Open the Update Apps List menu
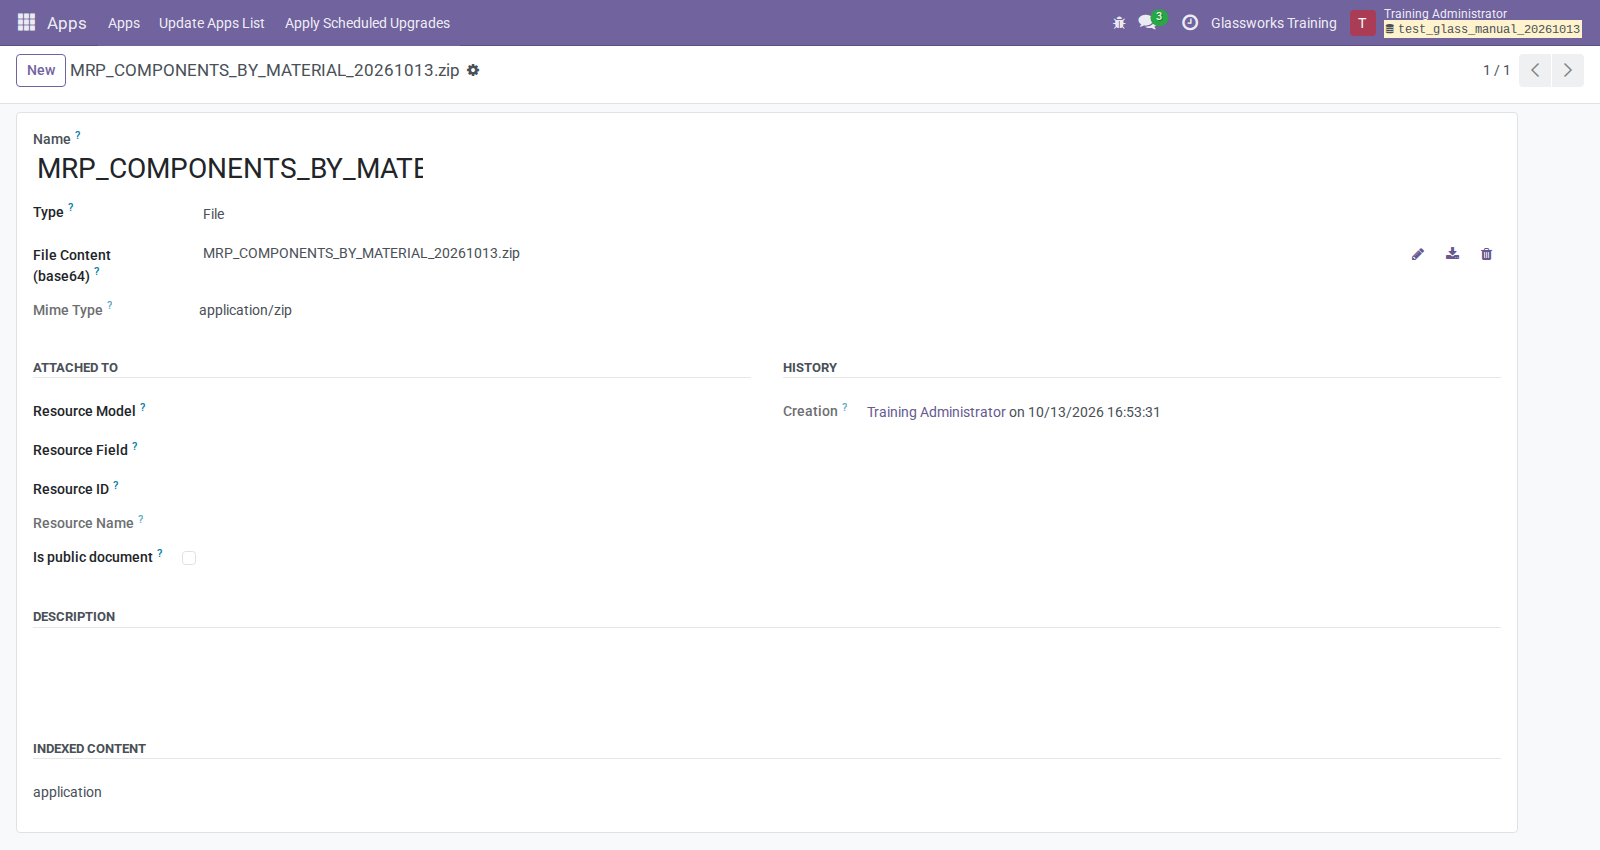 [x=212, y=23]
